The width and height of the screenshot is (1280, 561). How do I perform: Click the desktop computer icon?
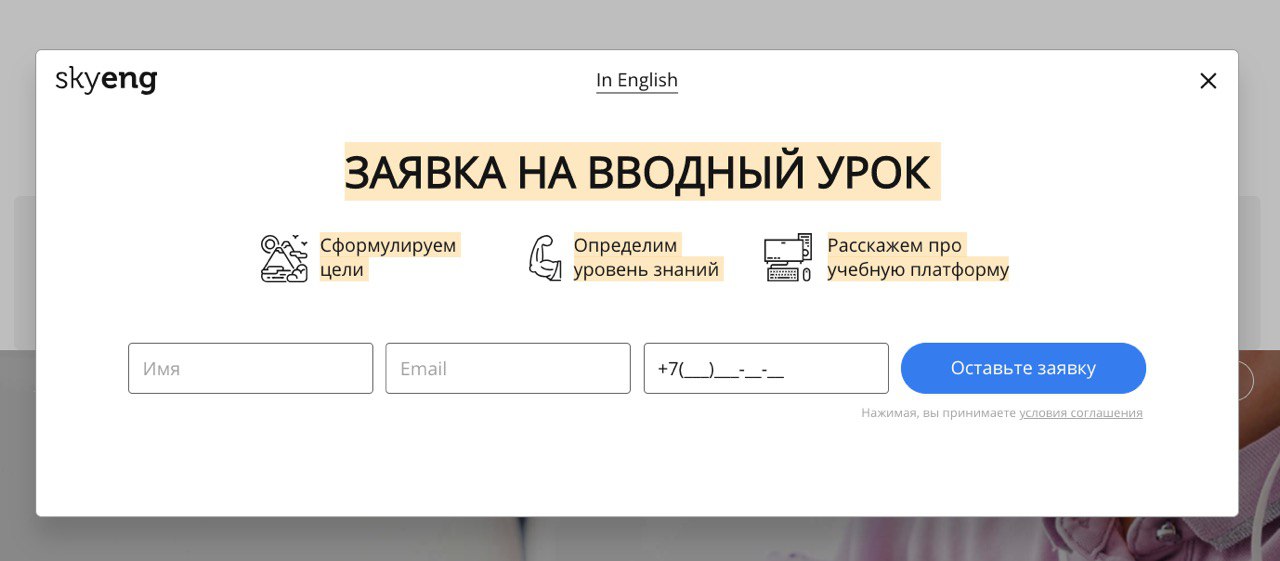[788, 258]
